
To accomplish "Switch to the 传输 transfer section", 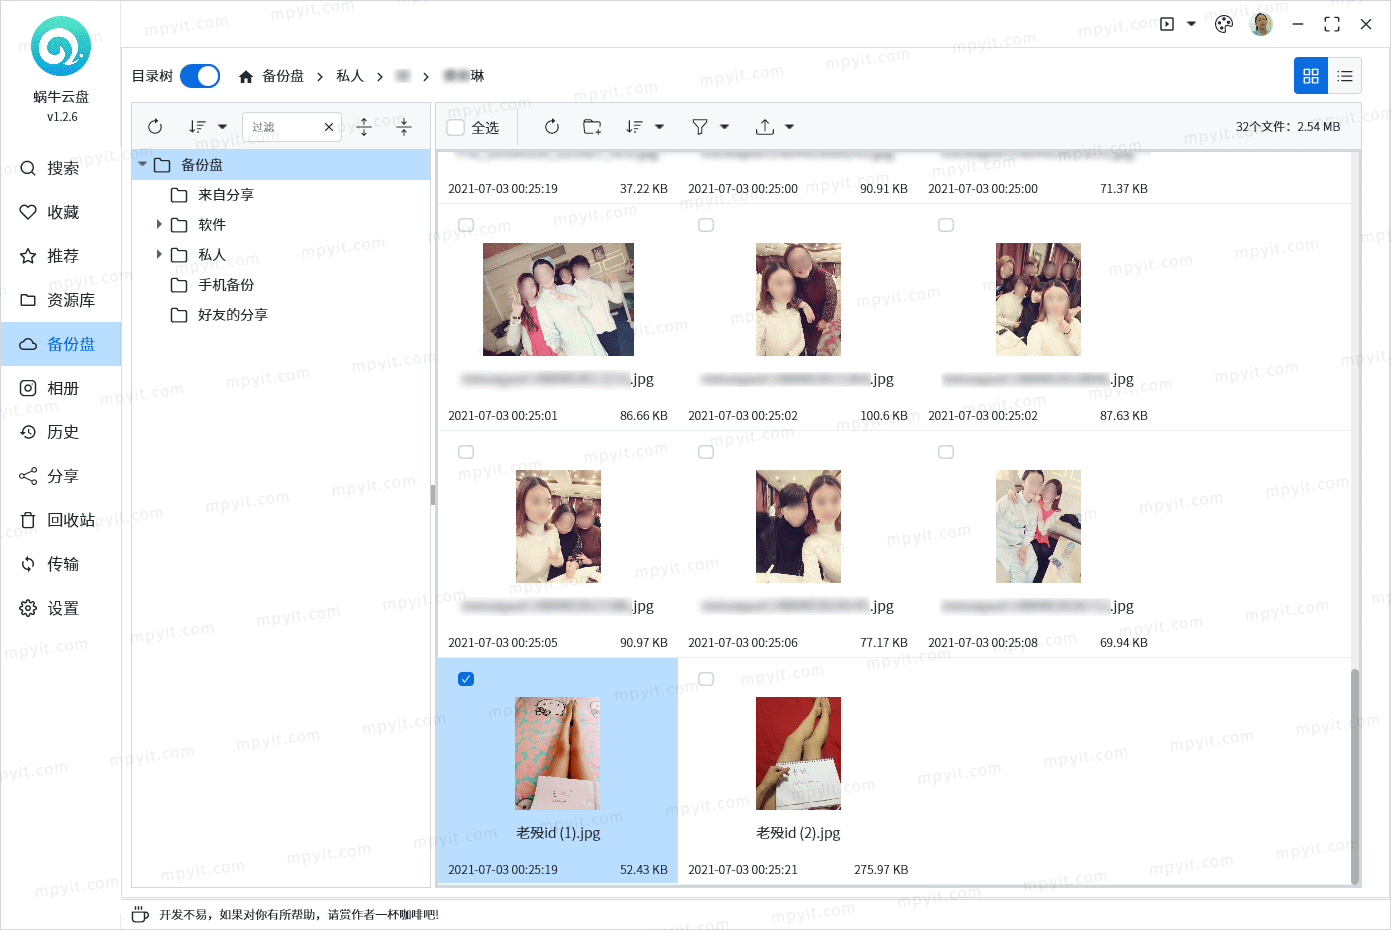I will [x=61, y=564].
